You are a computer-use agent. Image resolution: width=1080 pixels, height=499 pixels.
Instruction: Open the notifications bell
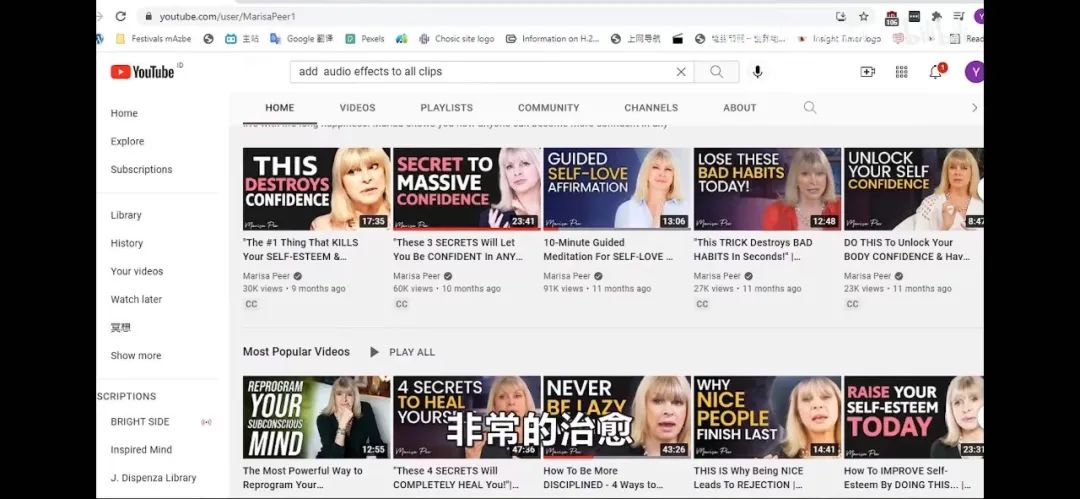pos(935,72)
